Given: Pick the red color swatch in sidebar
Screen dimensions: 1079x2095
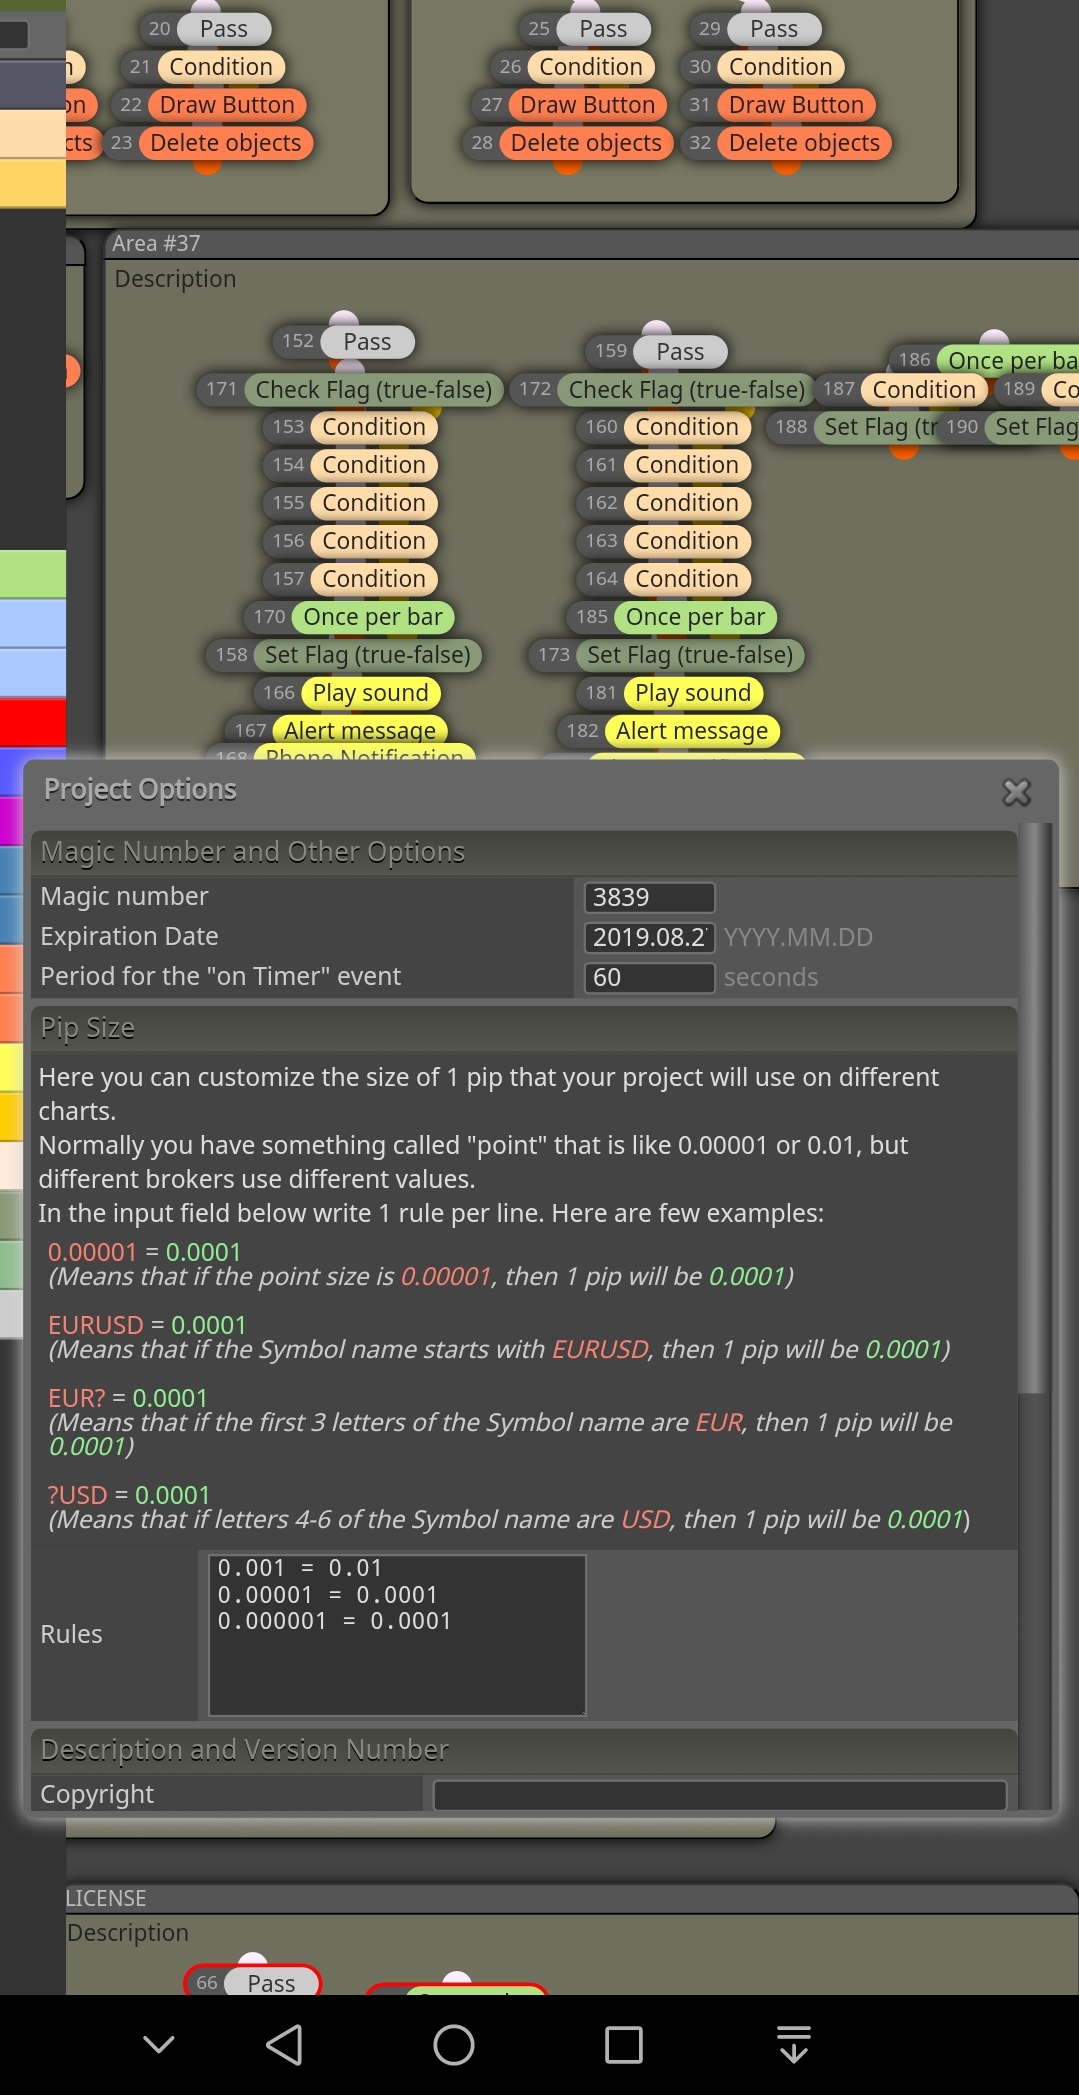Looking at the screenshot, I should tap(32, 722).
